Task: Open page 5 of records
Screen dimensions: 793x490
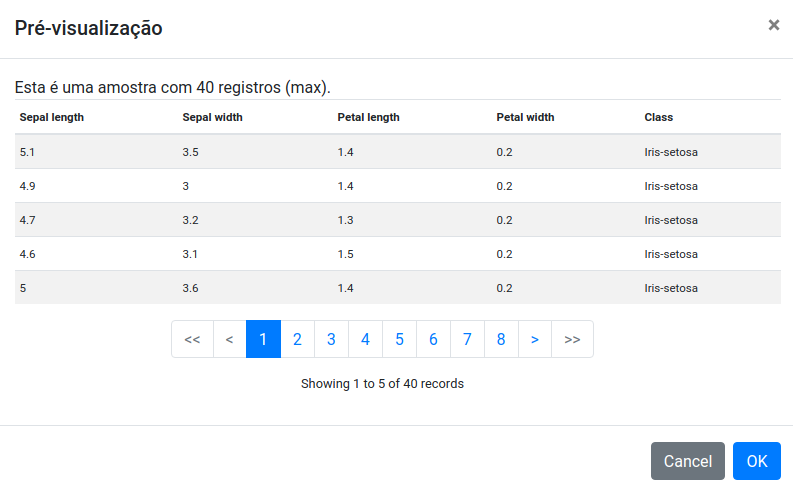Action: coord(400,339)
